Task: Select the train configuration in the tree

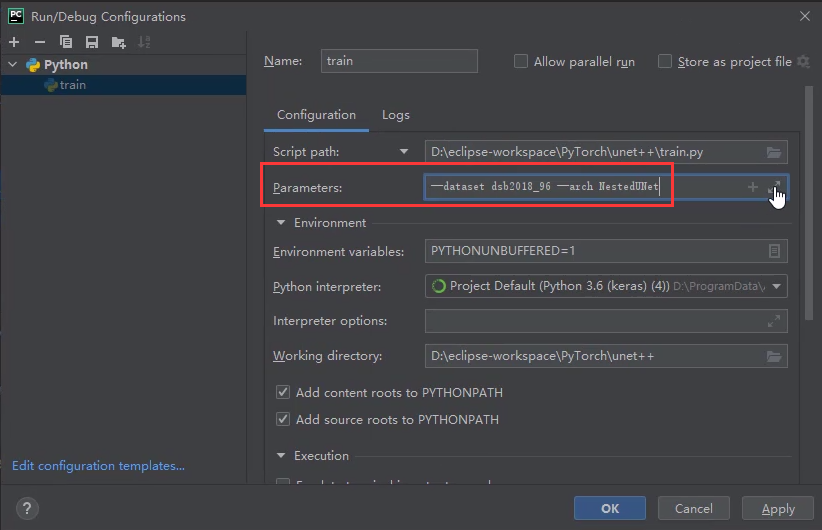Action: pyautogui.click(x=124, y=85)
